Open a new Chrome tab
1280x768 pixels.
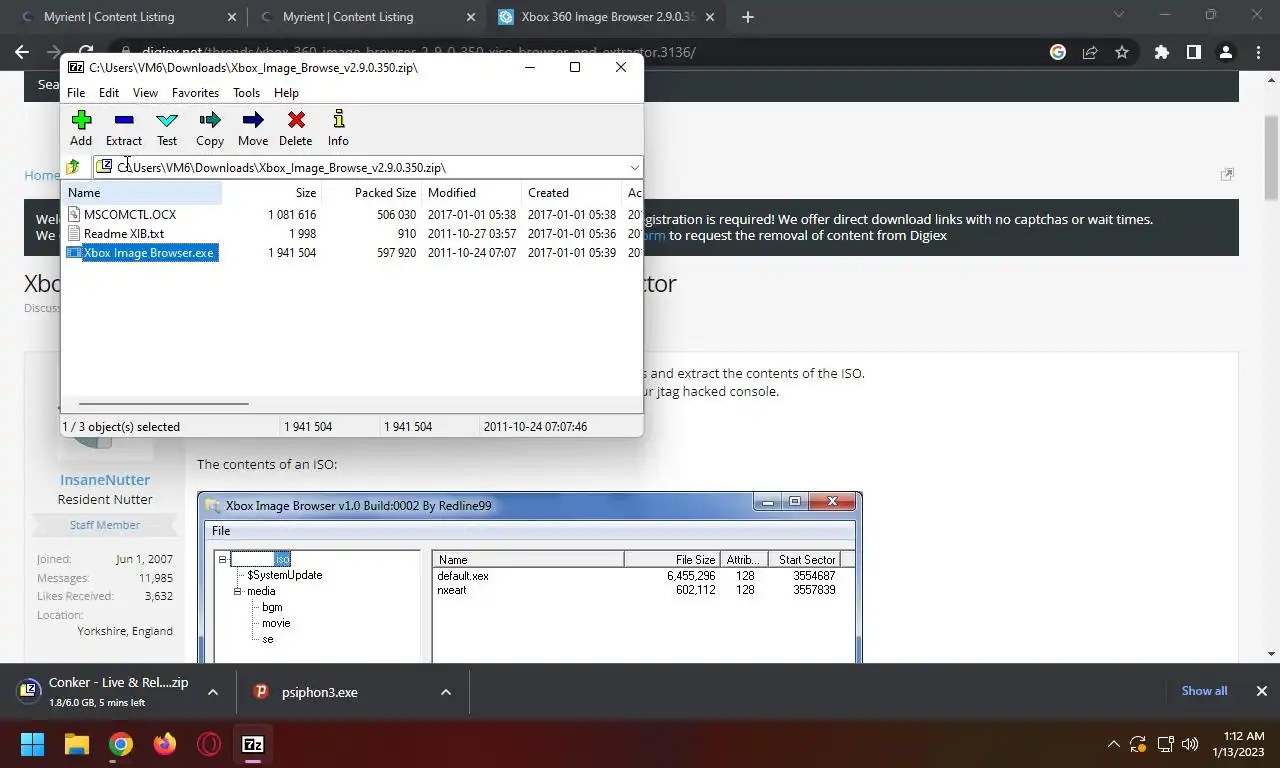click(x=747, y=17)
